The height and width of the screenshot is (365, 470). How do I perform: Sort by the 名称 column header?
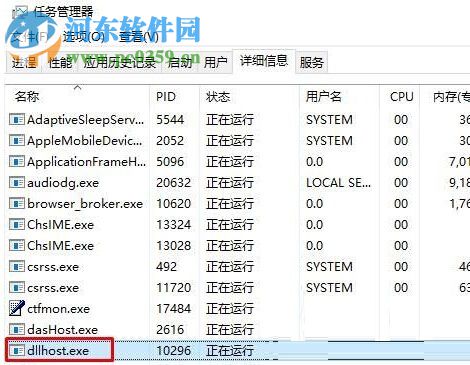point(77,97)
